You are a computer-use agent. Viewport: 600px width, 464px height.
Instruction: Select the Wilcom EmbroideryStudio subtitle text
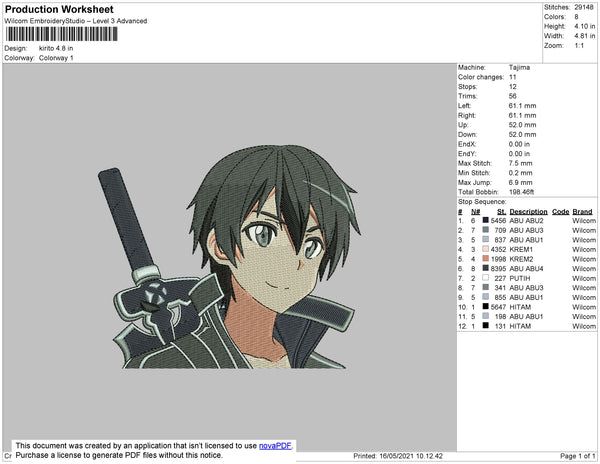coord(76,21)
